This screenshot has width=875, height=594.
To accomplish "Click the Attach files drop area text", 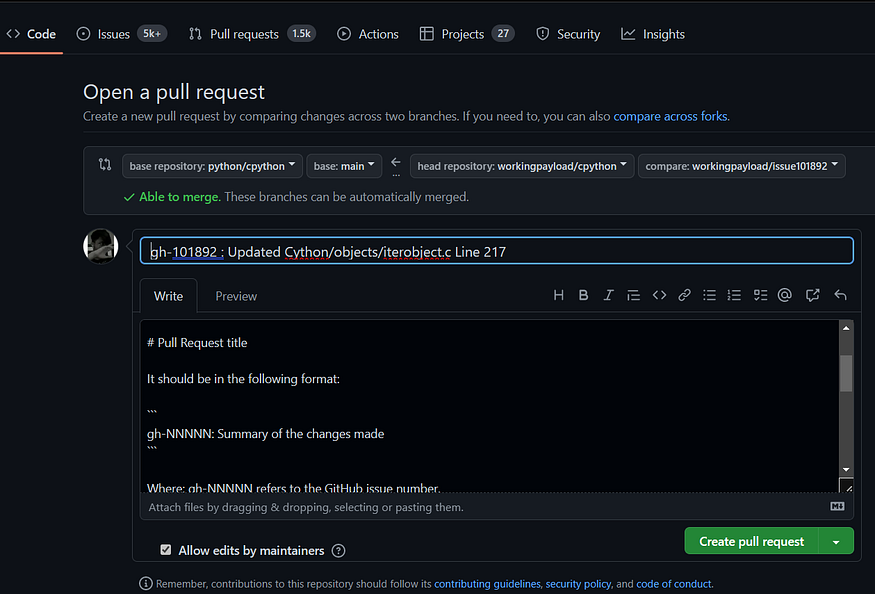I will pos(306,507).
